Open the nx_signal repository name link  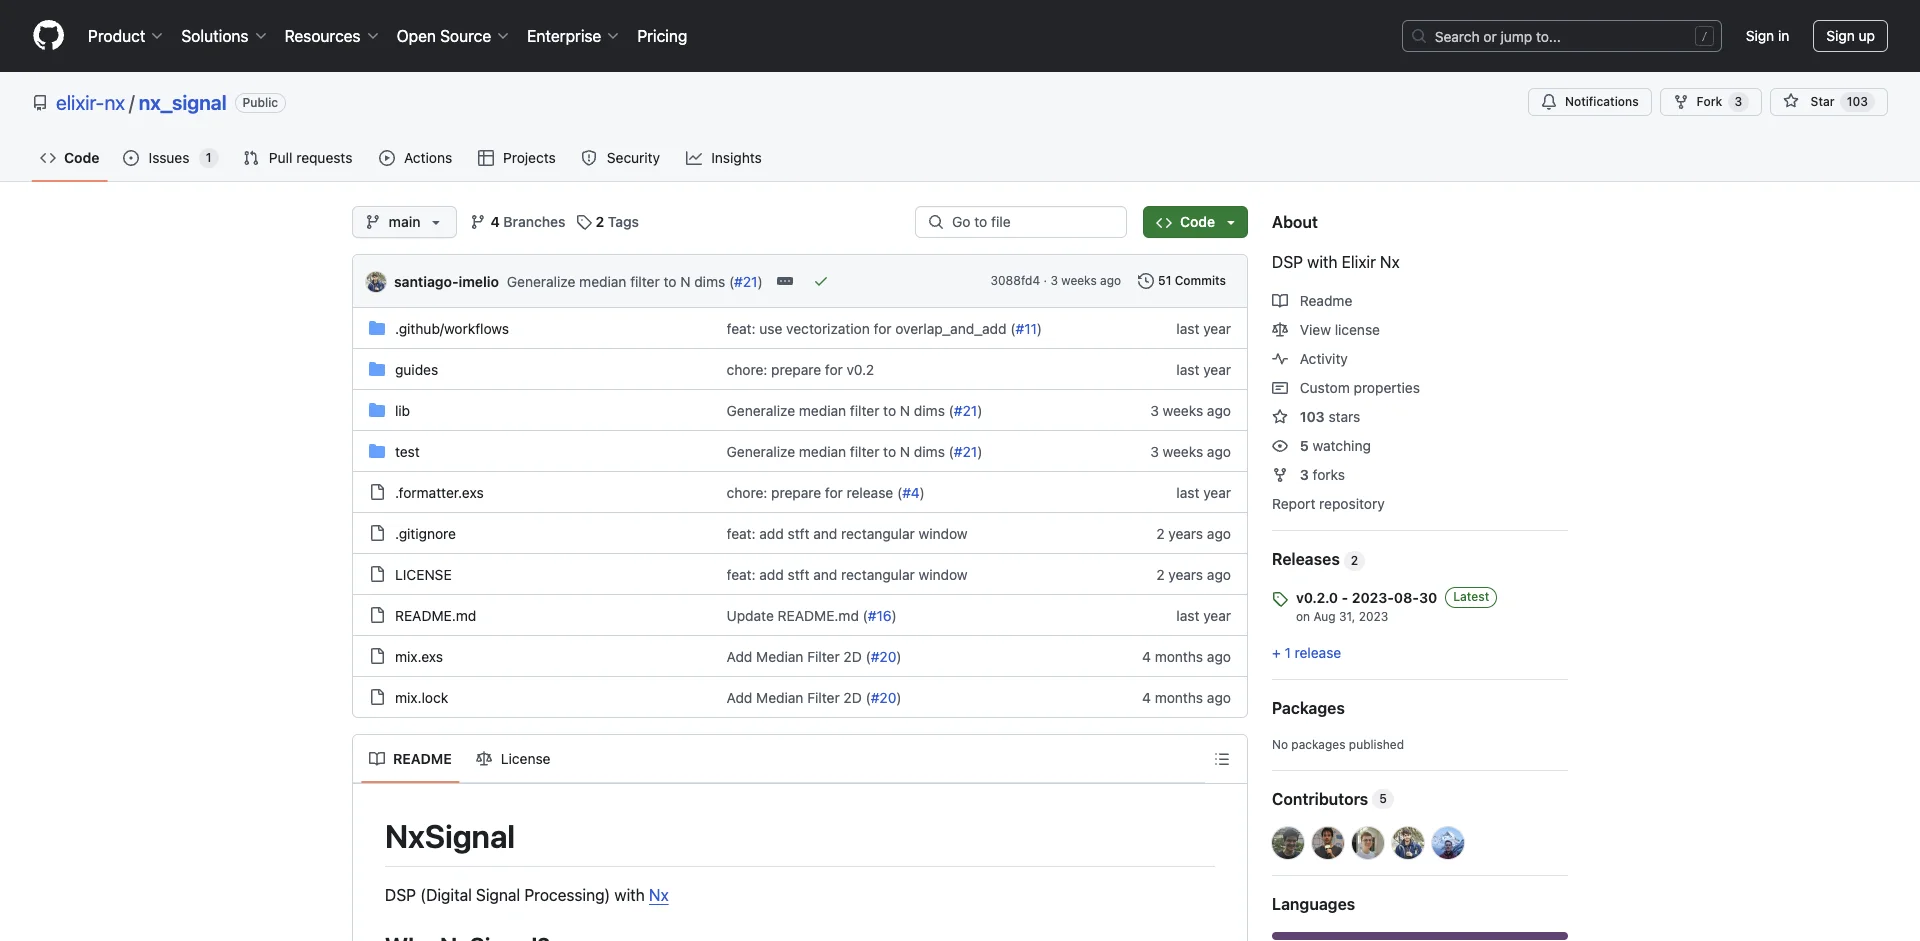tap(182, 103)
